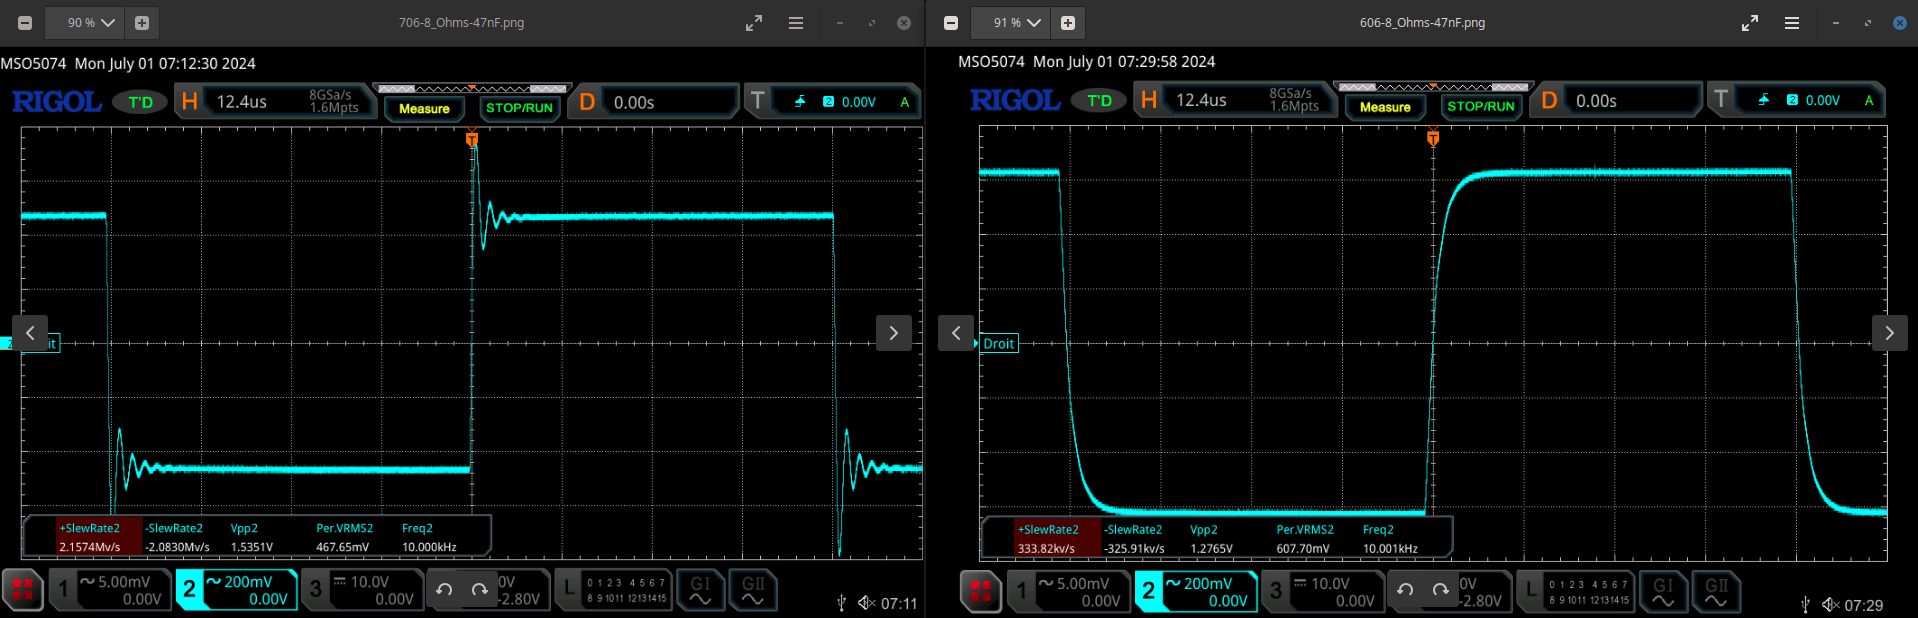Go to next image in right viewer
The width and height of the screenshot is (1918, 618).
[x=1889, y=333]
